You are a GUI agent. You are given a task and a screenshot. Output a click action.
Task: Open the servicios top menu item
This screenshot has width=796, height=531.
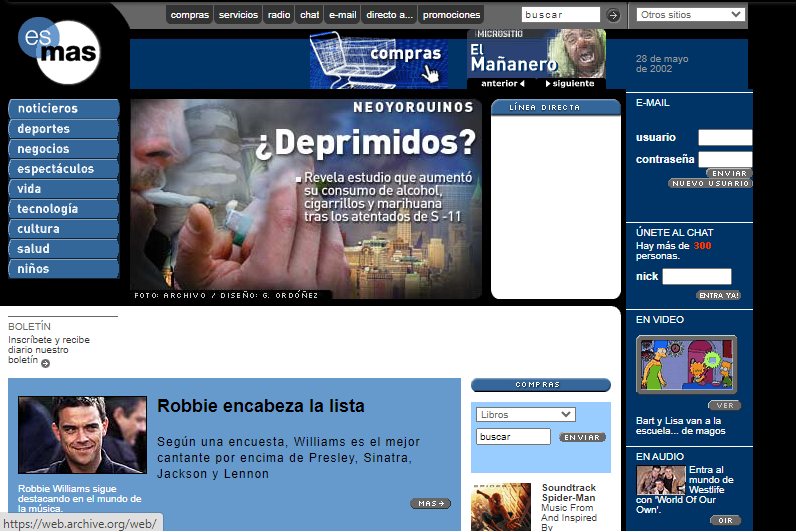coord(238,15)
